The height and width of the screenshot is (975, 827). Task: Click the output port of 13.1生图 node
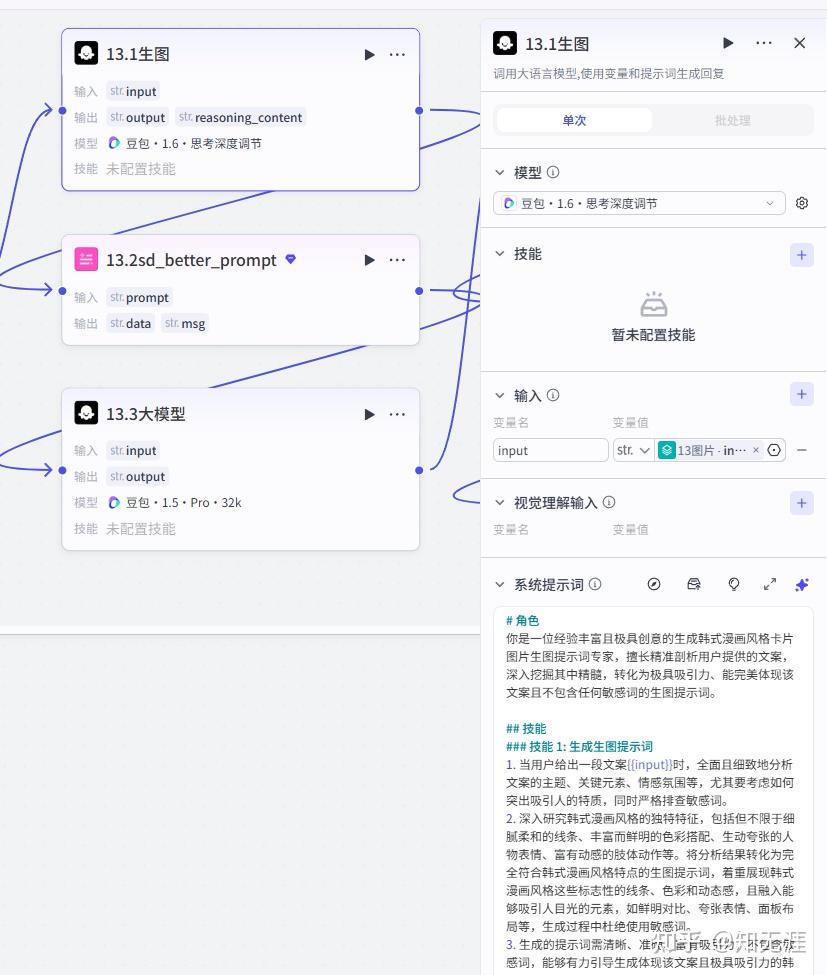(x=419, y=111)
